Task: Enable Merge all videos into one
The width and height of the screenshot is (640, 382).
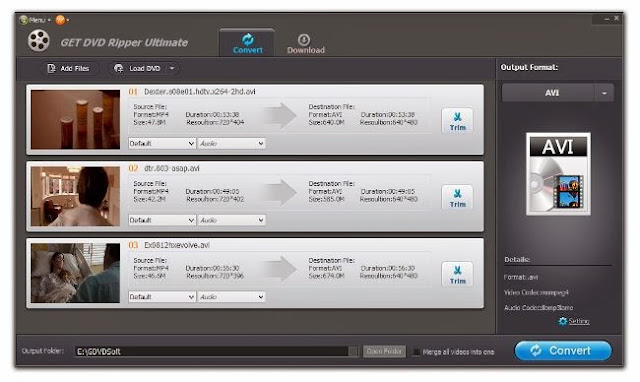Action: (x=417, y=352)
